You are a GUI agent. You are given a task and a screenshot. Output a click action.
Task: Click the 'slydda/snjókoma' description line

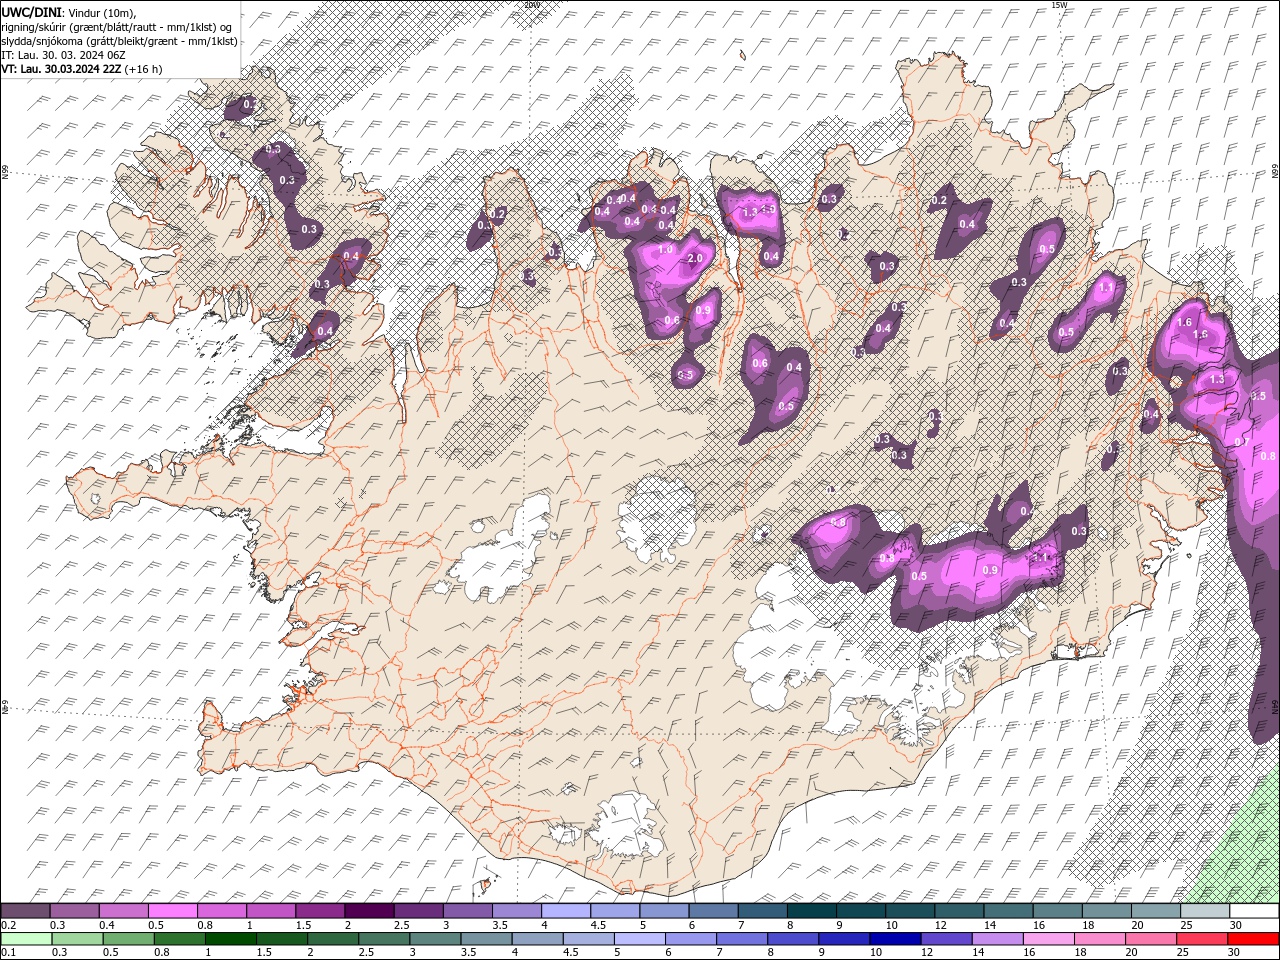coord(120,41)
